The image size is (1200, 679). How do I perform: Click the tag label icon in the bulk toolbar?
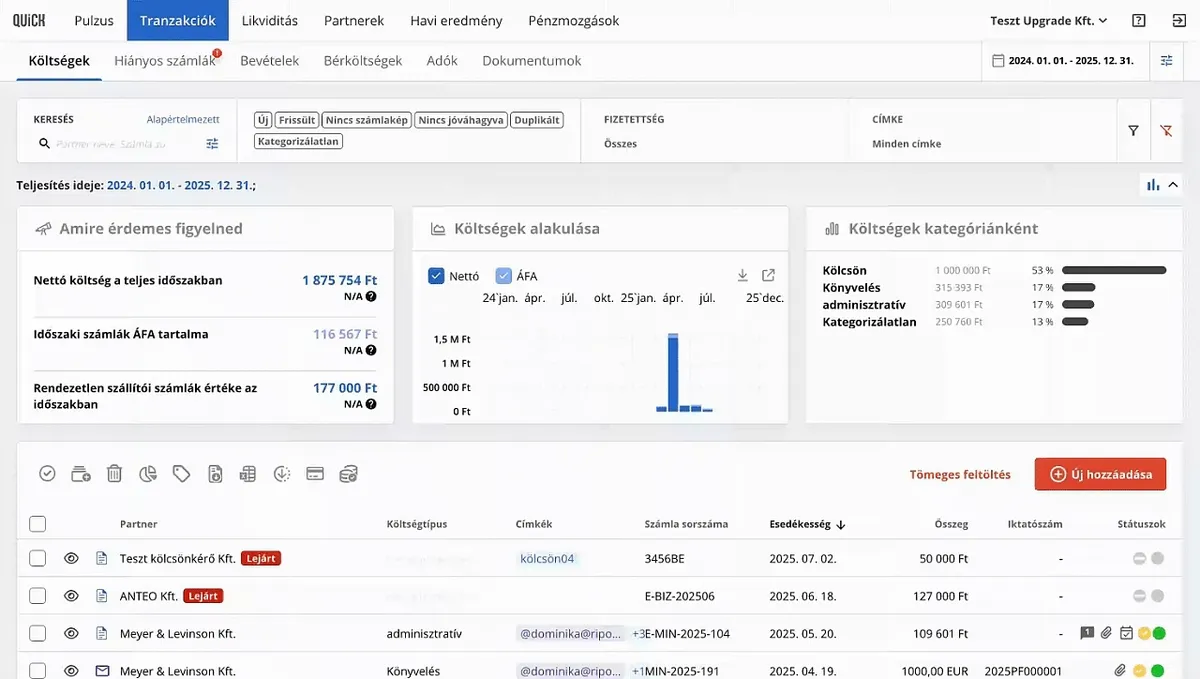click(x=181, y=474)
